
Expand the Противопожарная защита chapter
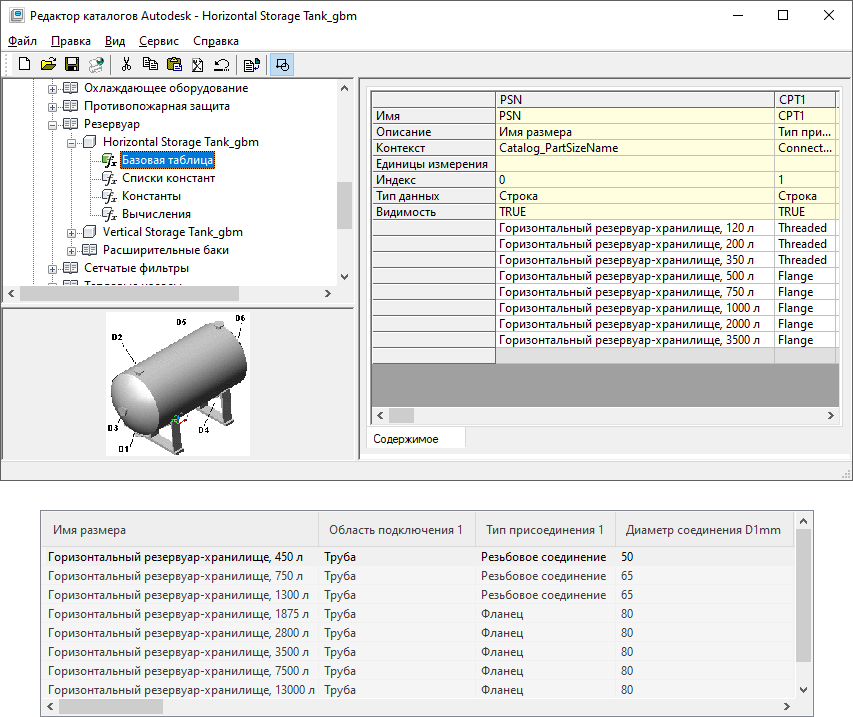52,107
